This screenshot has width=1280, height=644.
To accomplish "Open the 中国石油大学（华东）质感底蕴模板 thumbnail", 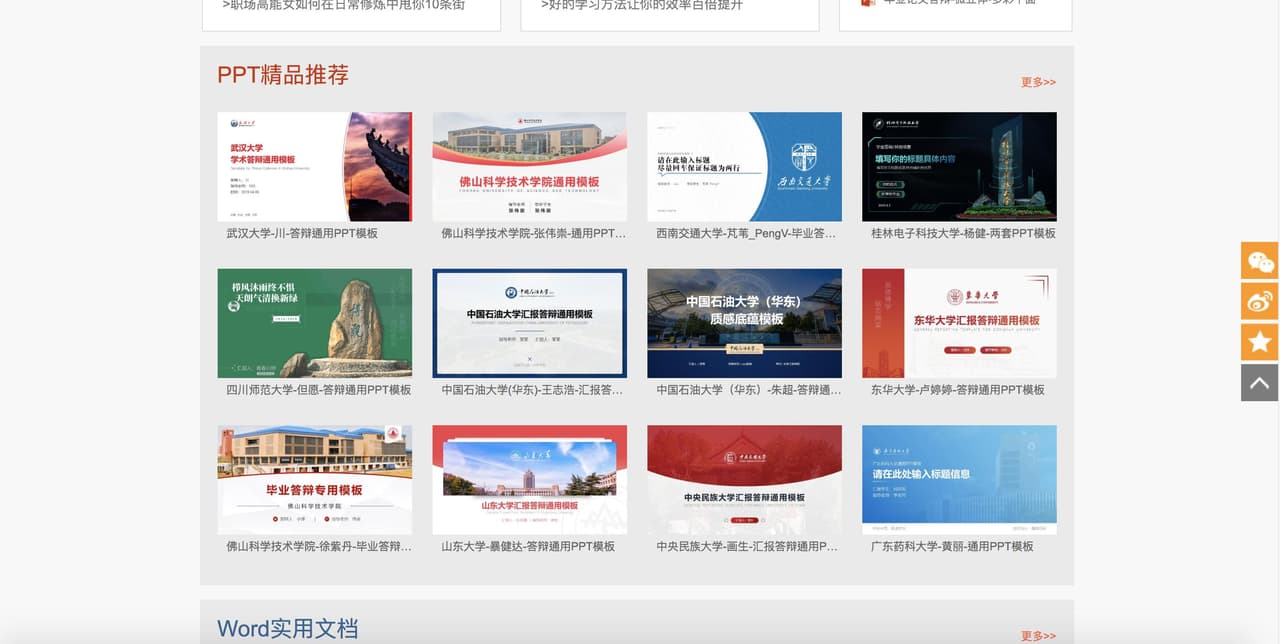I will [x=745, y=323].
